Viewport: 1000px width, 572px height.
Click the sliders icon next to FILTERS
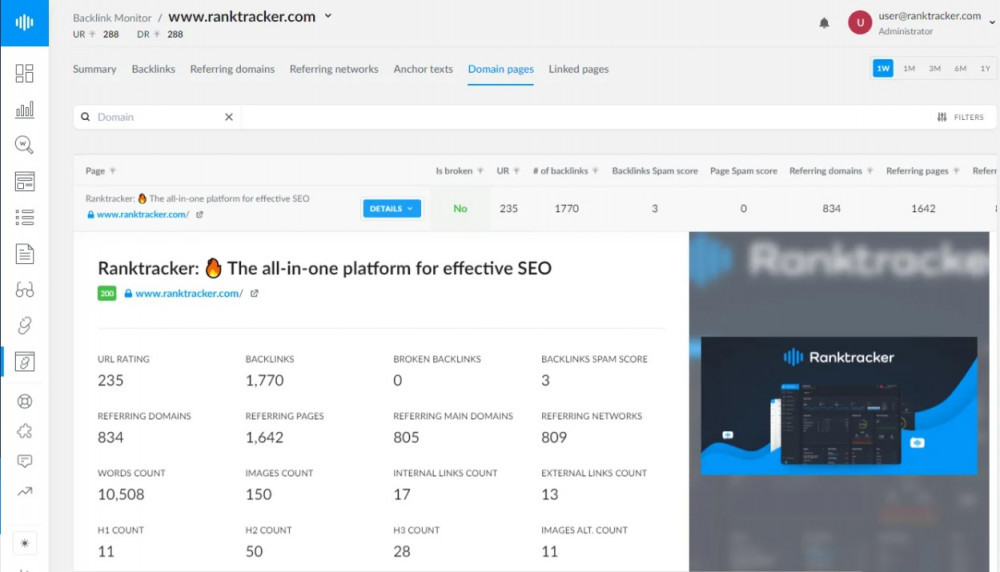pyautogui.click(x=942, y=117)
